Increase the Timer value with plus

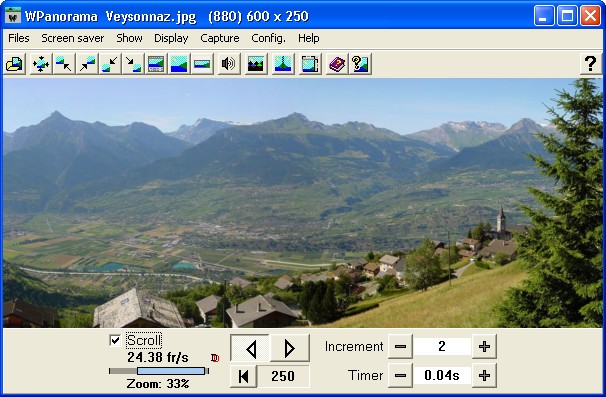[x=484, y=375]
